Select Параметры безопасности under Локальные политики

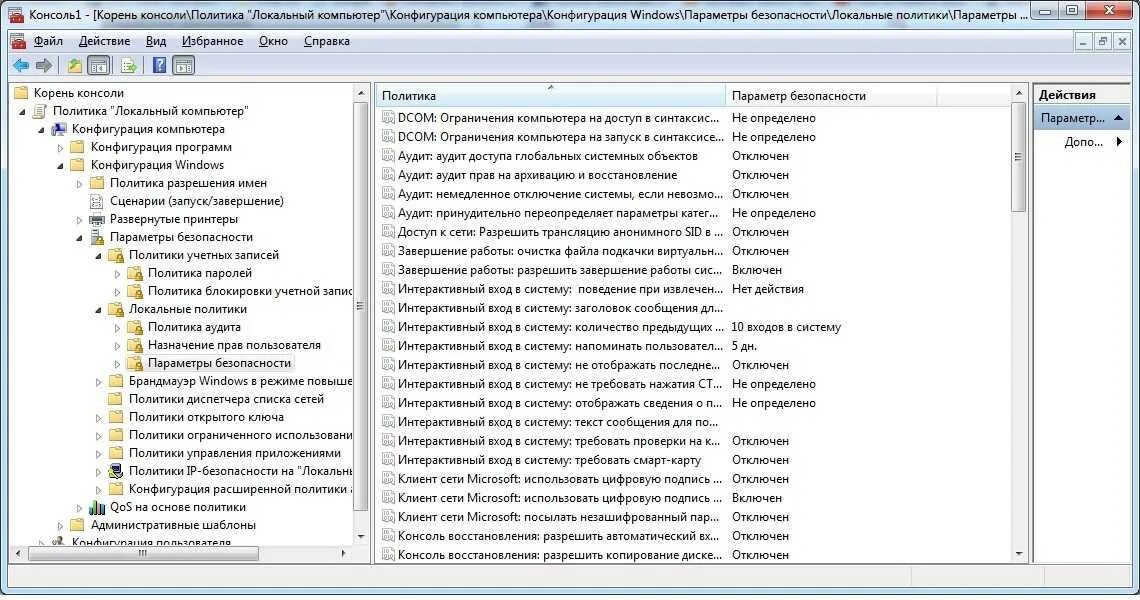coord(219,362)
